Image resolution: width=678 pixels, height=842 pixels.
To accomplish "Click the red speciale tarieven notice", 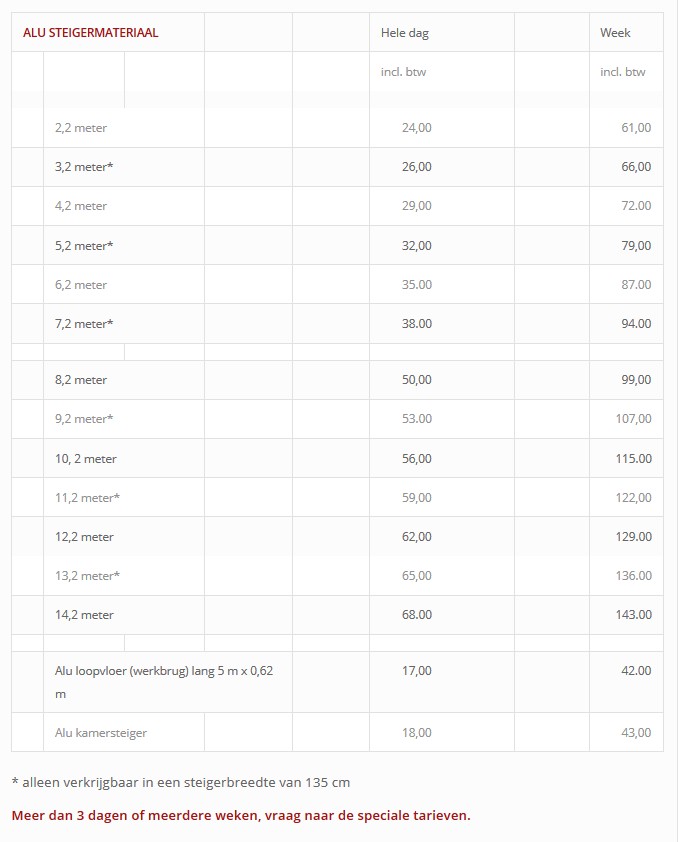I will click(x=241, y=815).
